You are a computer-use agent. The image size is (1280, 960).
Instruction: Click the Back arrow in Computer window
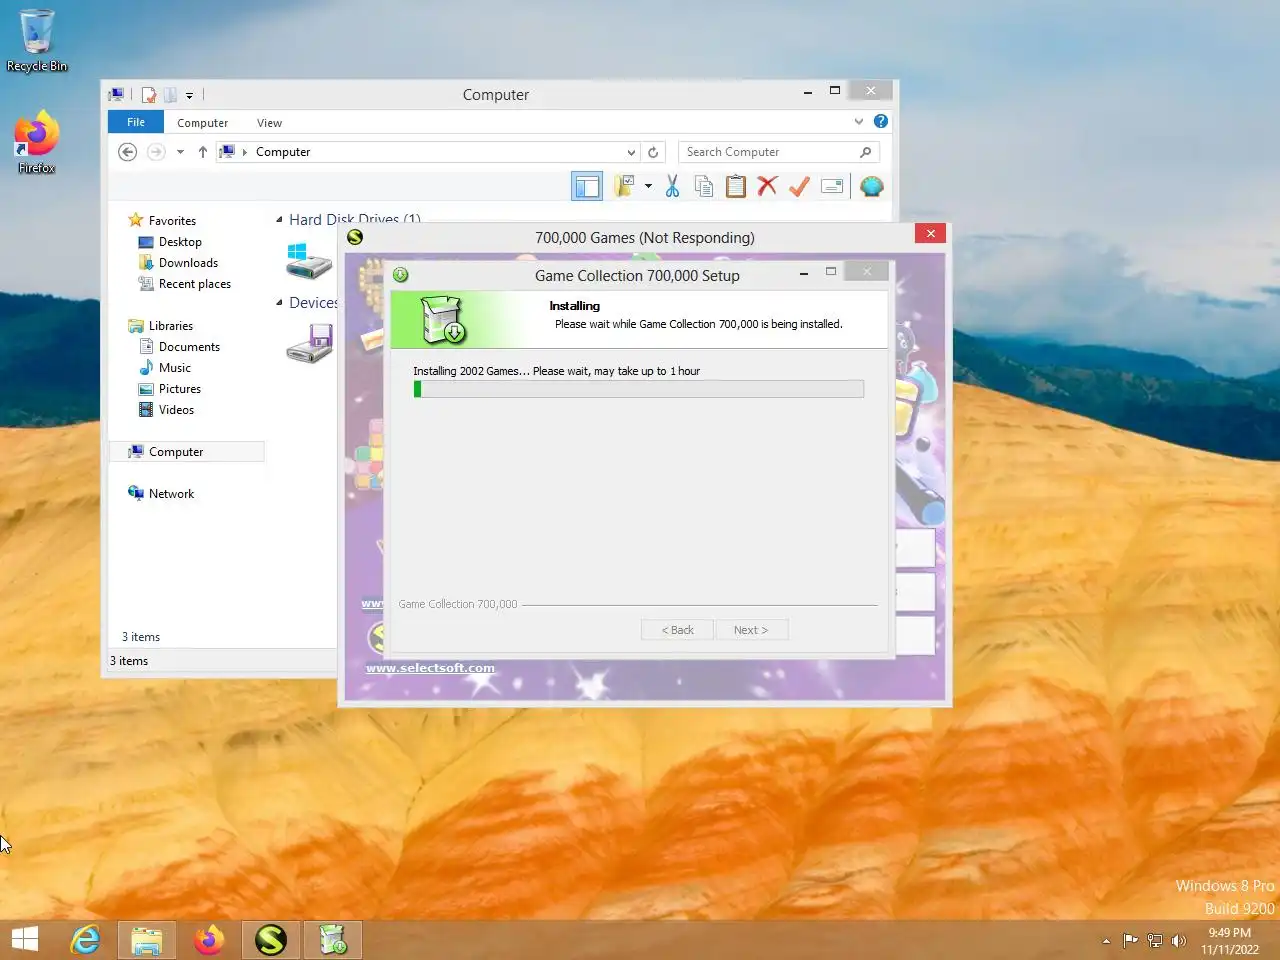[x=127, y=152]
